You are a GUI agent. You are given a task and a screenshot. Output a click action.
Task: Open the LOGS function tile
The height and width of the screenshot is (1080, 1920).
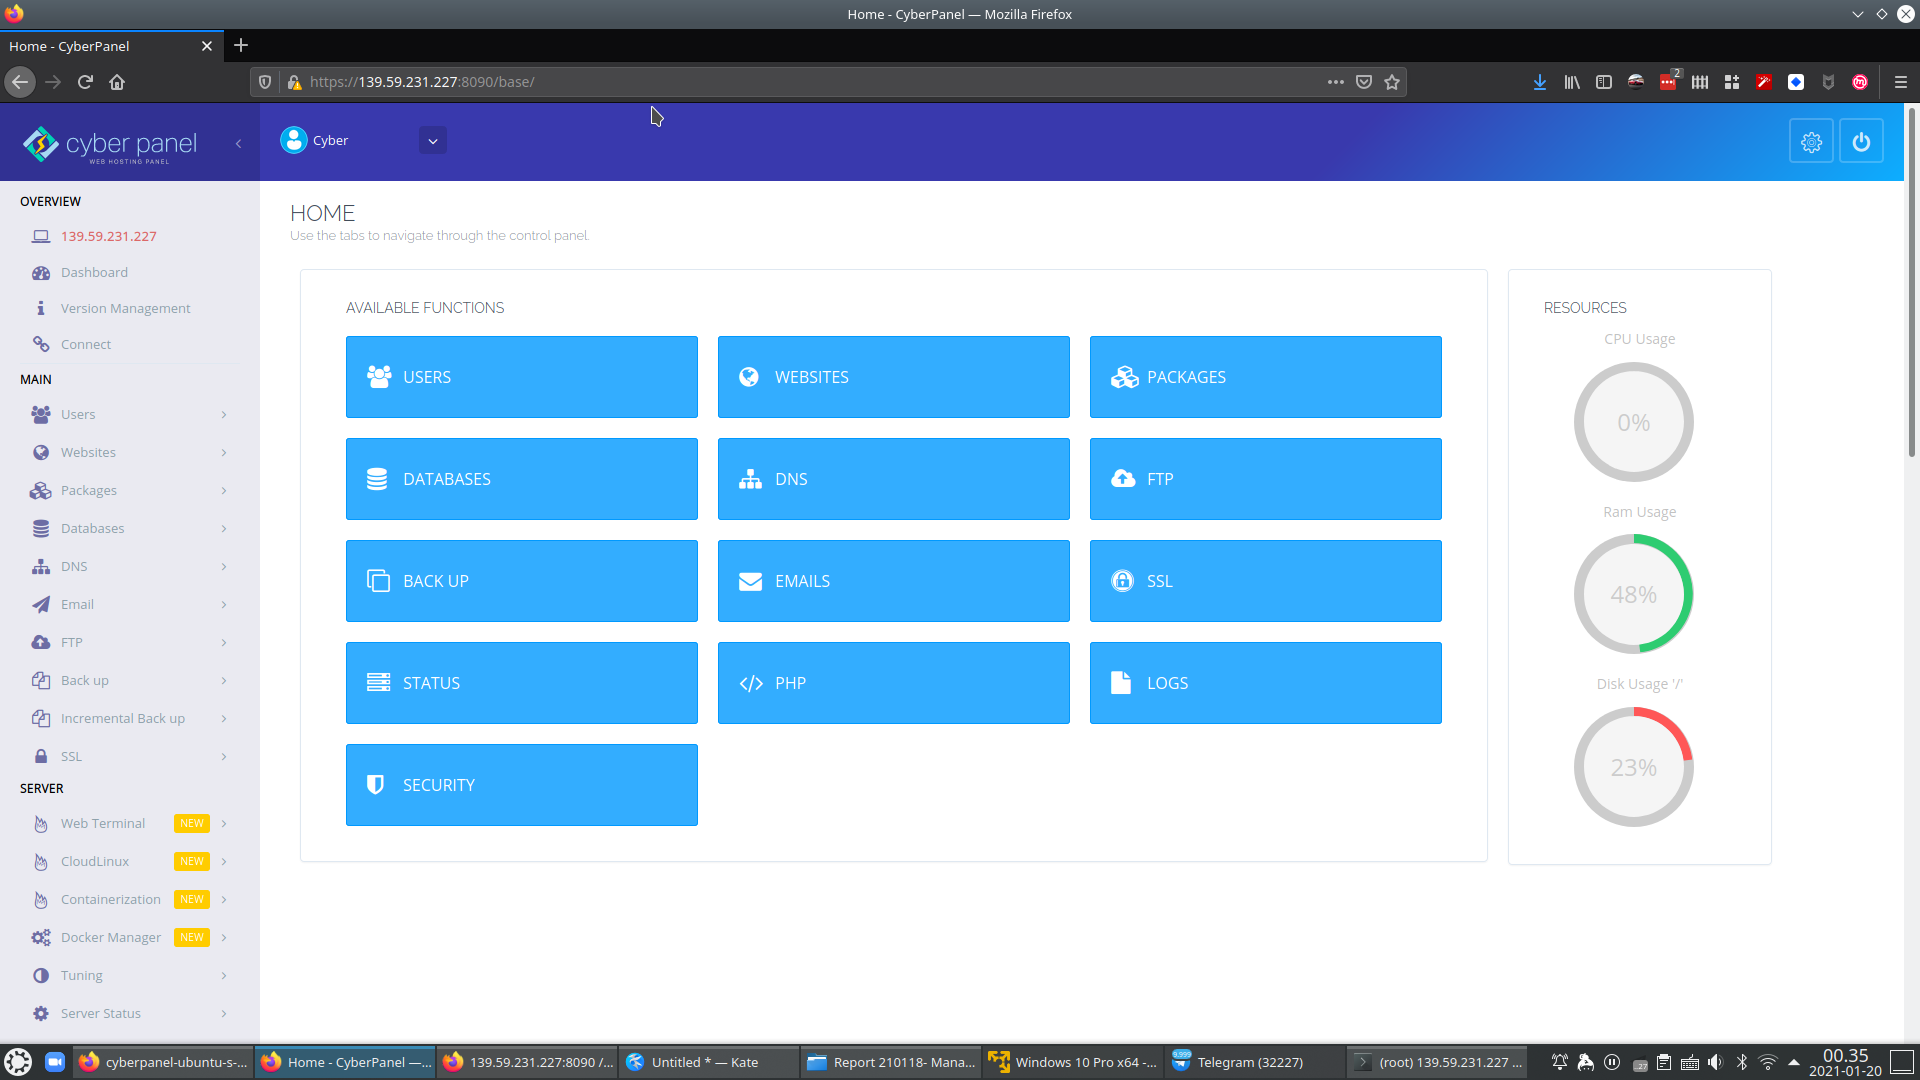(x=1265, y=683)
